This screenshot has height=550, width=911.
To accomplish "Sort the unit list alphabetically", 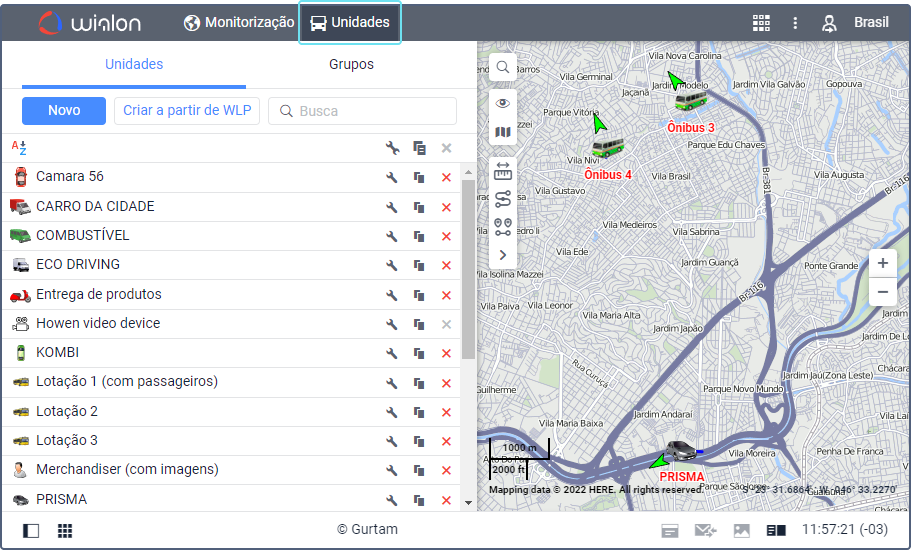I will (19, 148).
